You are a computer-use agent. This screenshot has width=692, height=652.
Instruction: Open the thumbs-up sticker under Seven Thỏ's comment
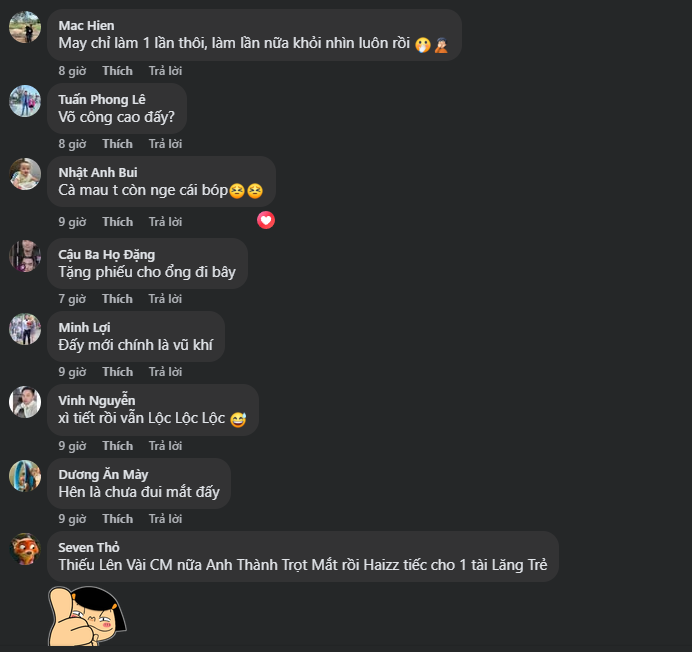click(87, 616)
